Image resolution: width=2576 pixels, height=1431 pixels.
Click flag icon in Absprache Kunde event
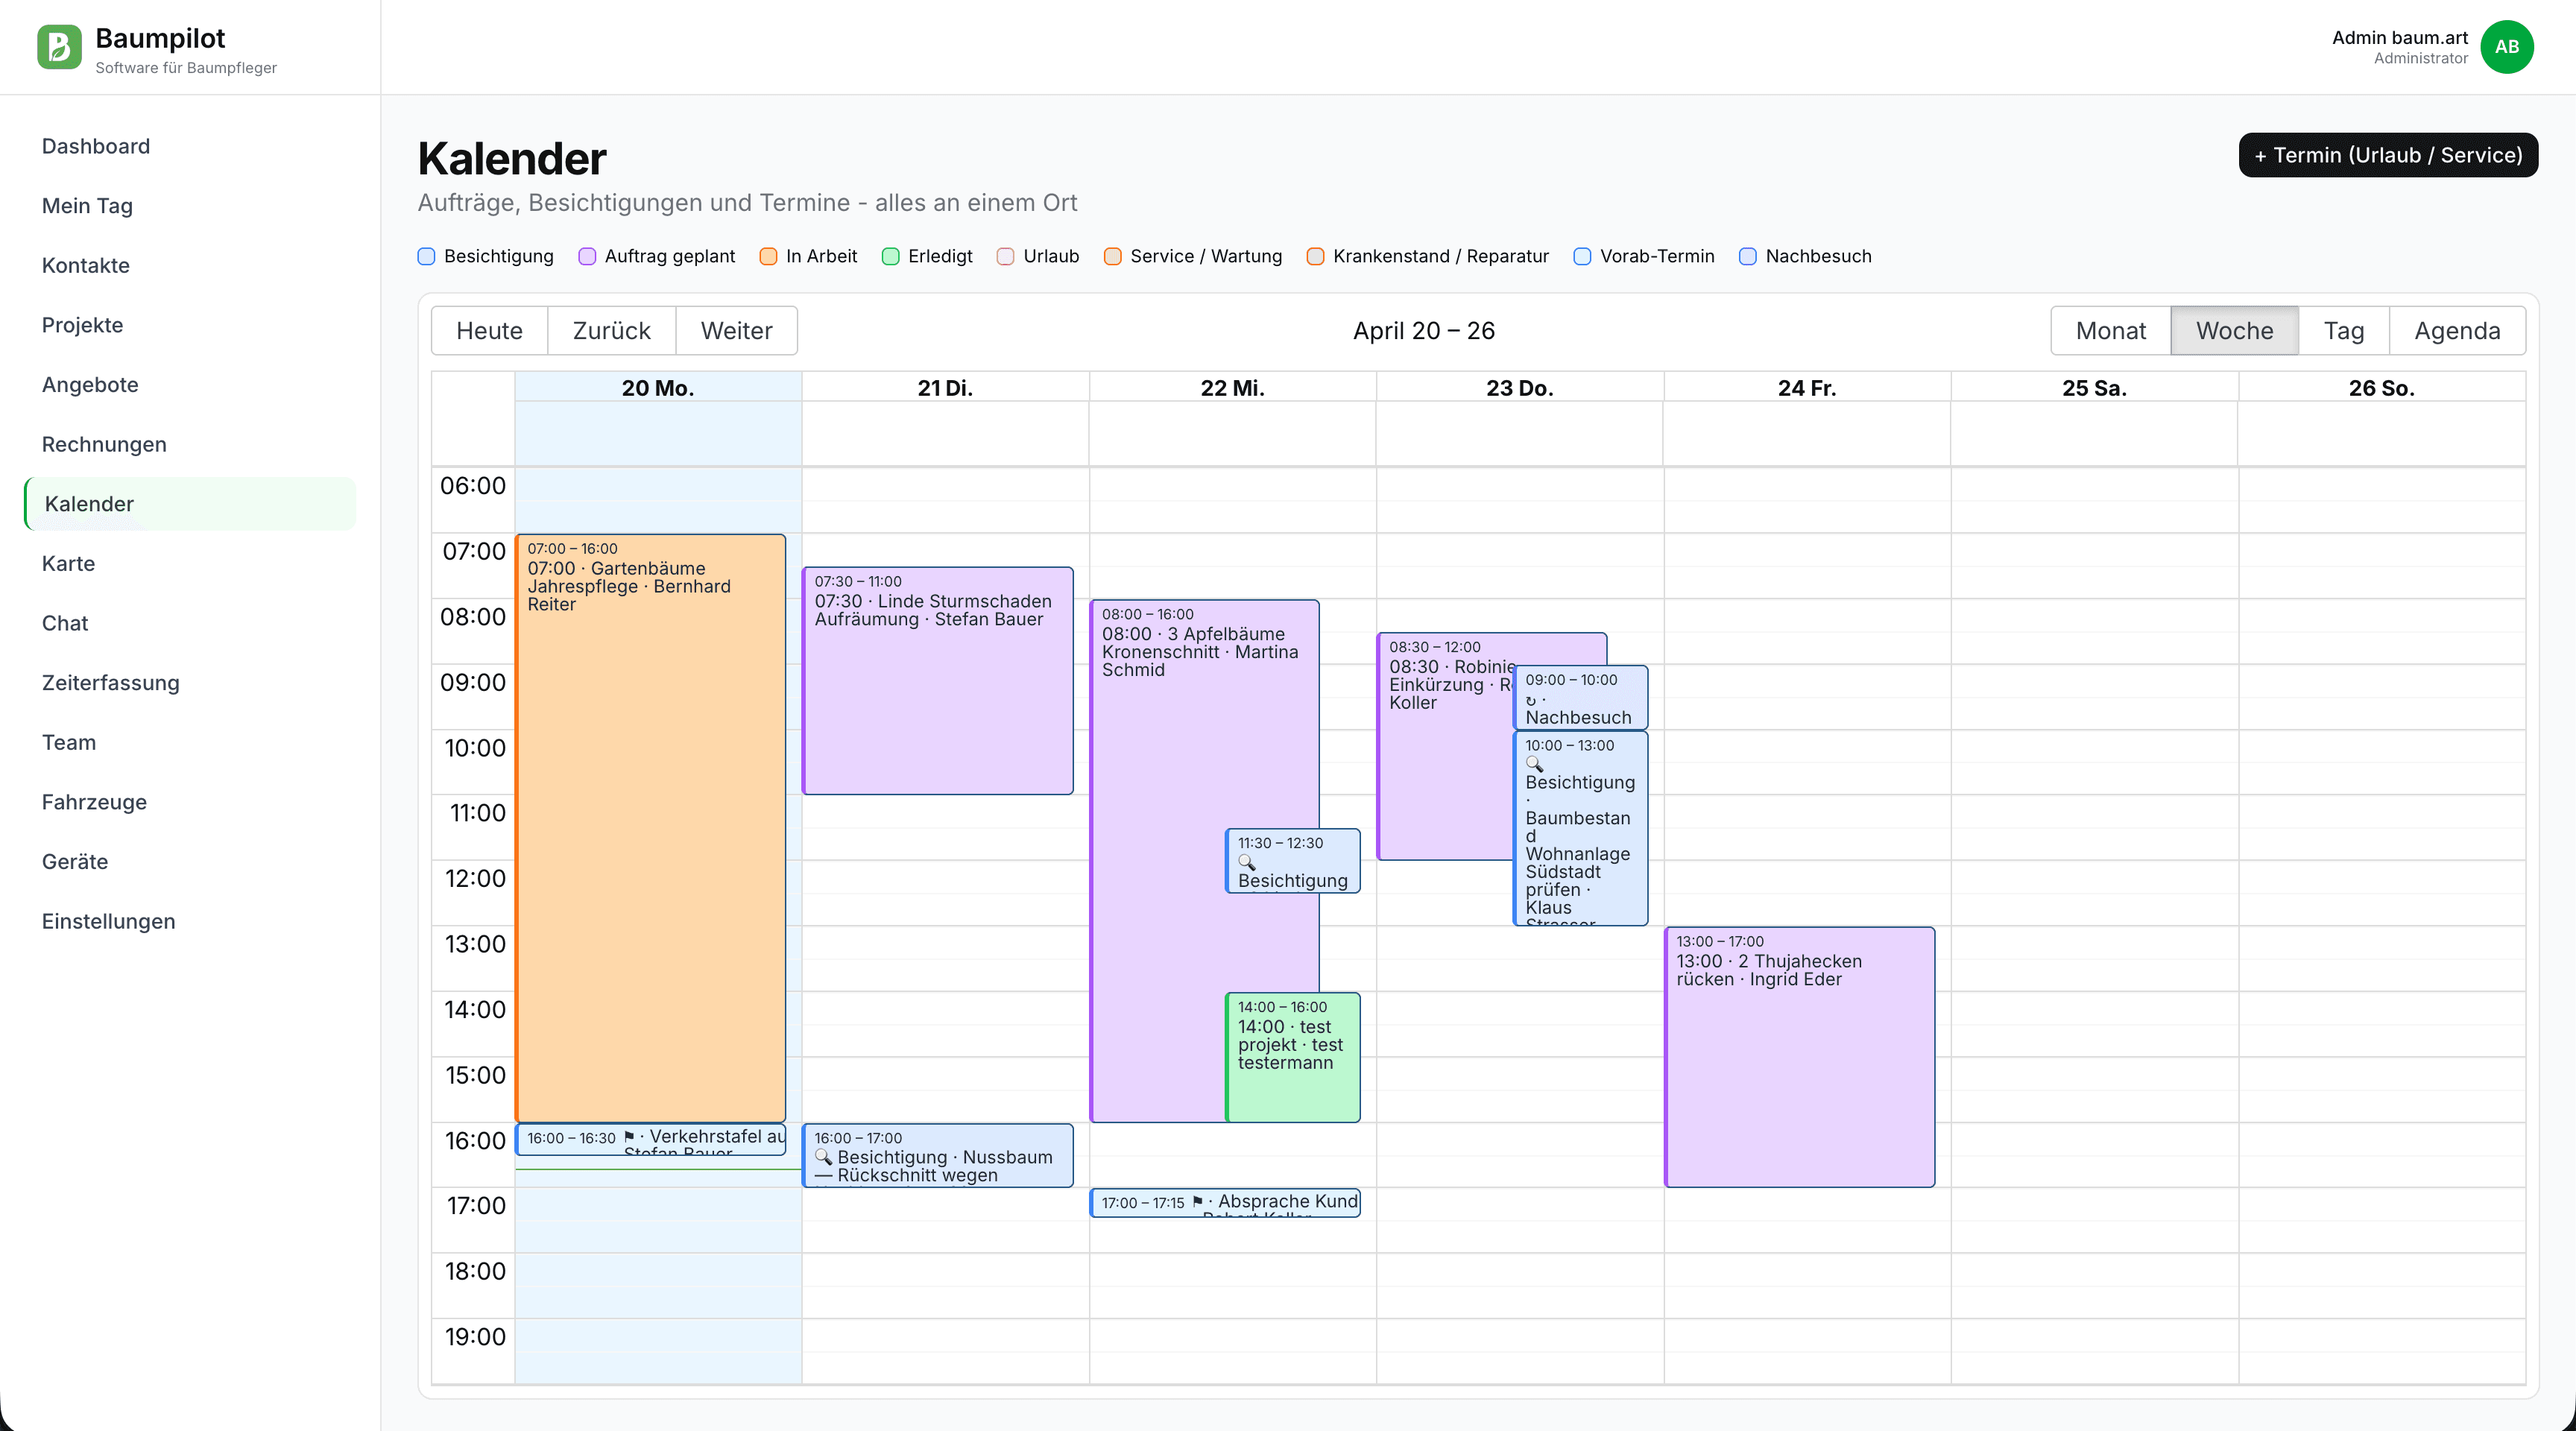(1197, 1202)
